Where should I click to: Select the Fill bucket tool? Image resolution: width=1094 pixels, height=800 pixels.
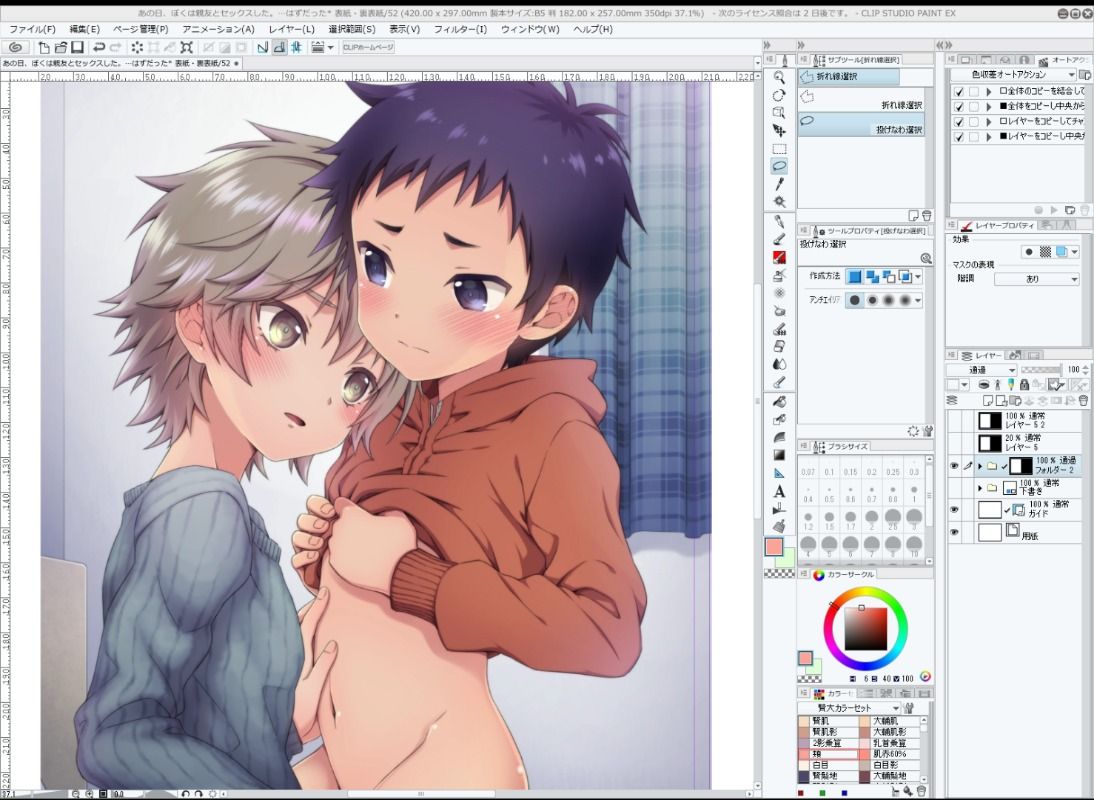(x=779, y=402)
